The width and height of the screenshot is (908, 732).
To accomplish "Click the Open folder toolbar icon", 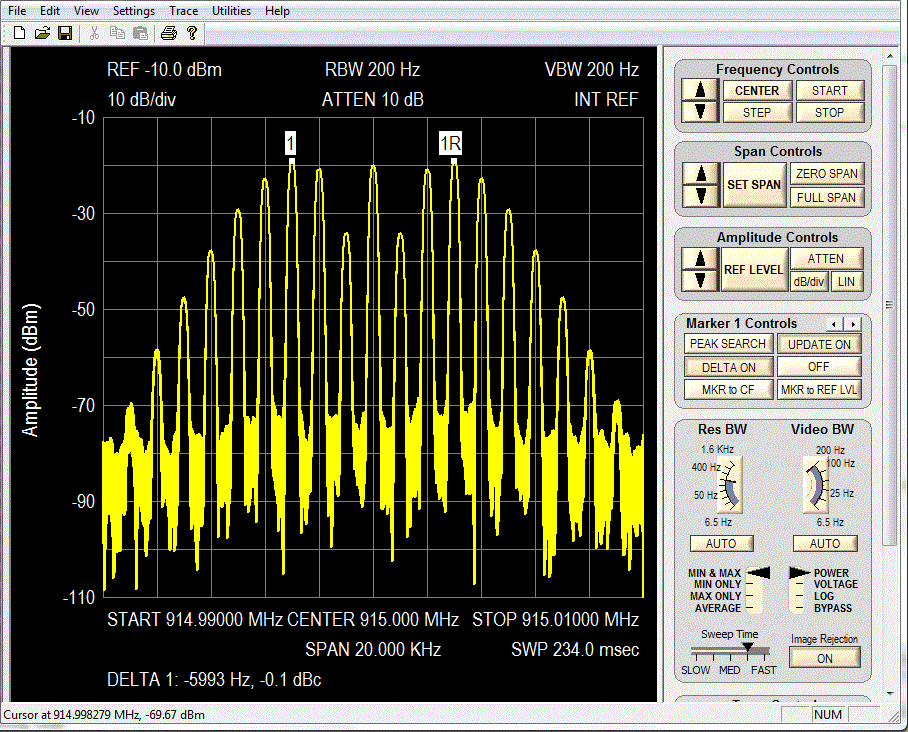I will click(x=41, y=33).
